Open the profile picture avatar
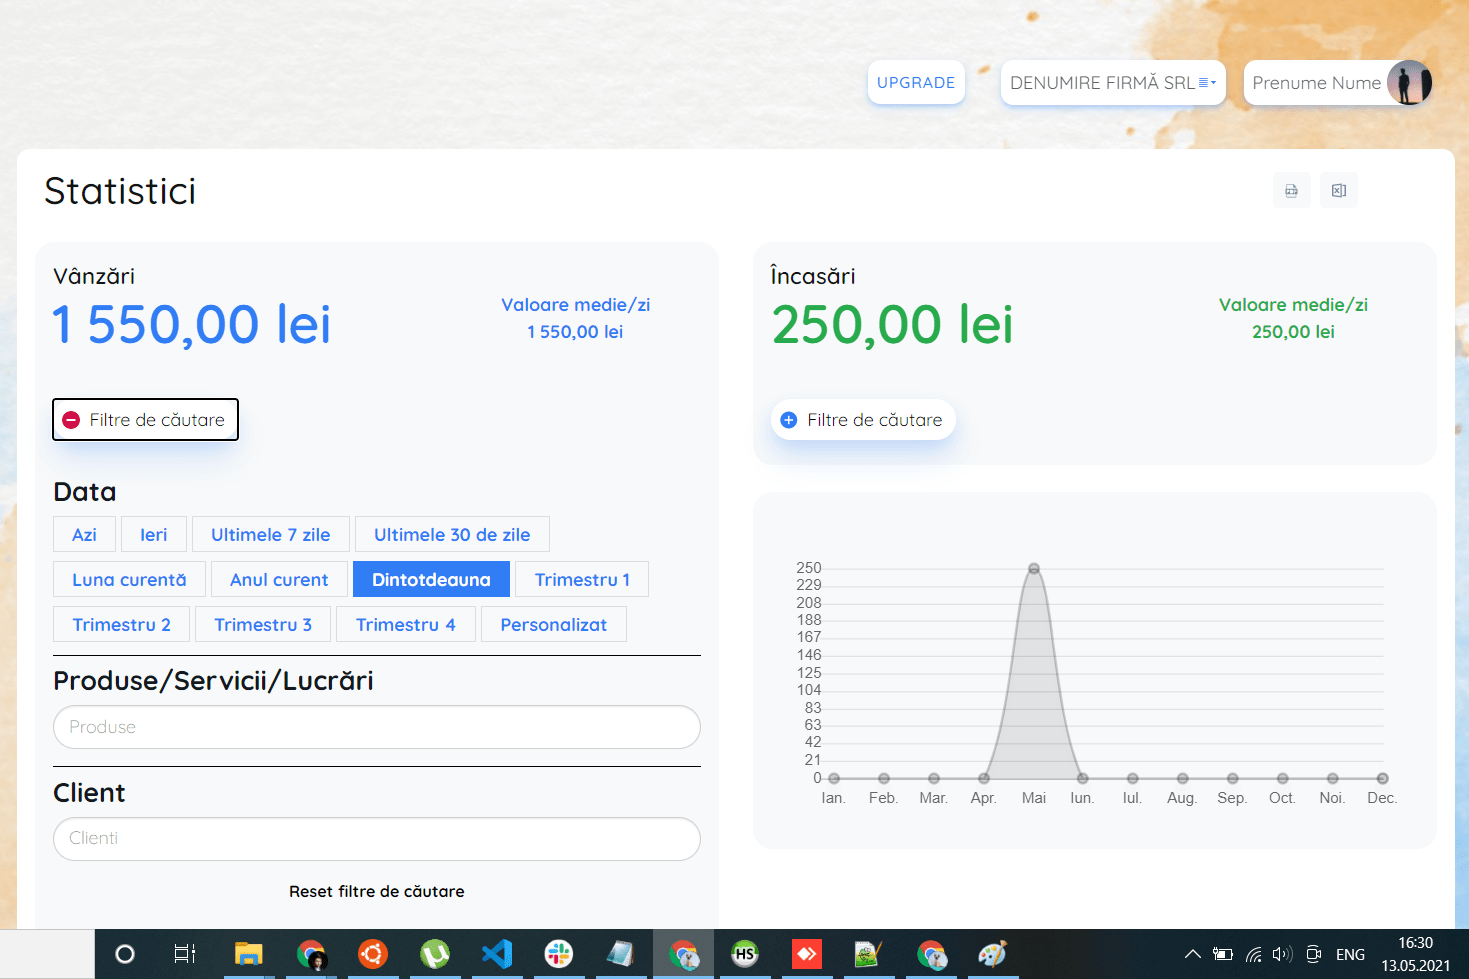 1410,83
